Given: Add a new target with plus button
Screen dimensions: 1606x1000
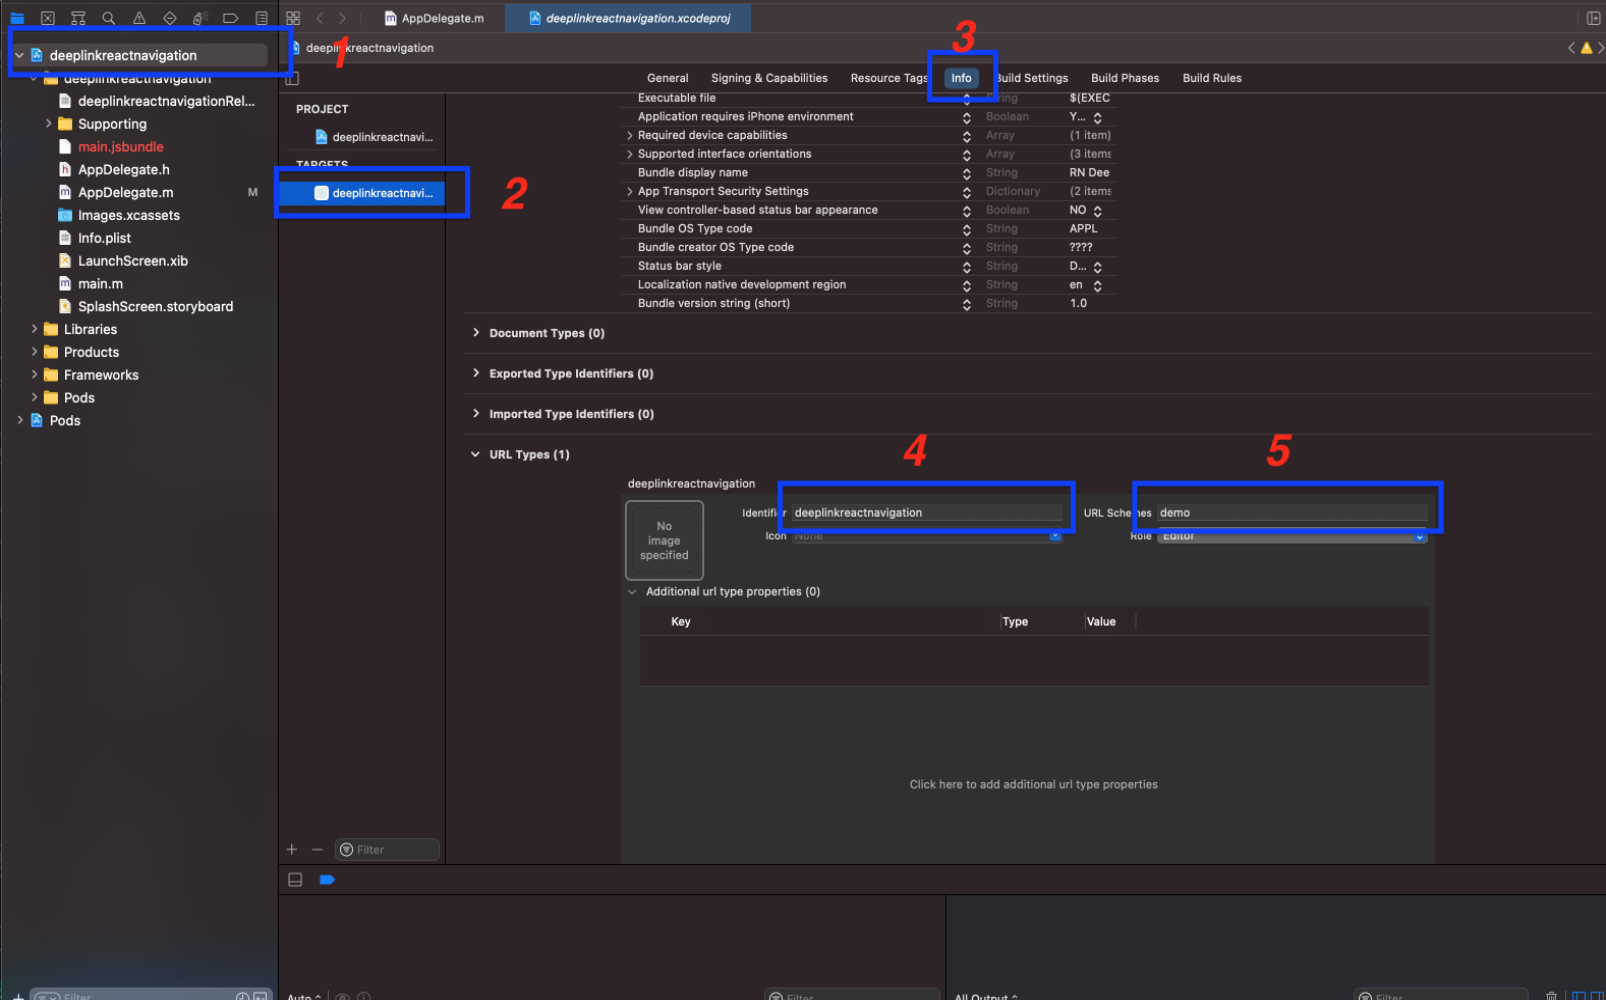Looking at the screenshot, I should (292, 850).
